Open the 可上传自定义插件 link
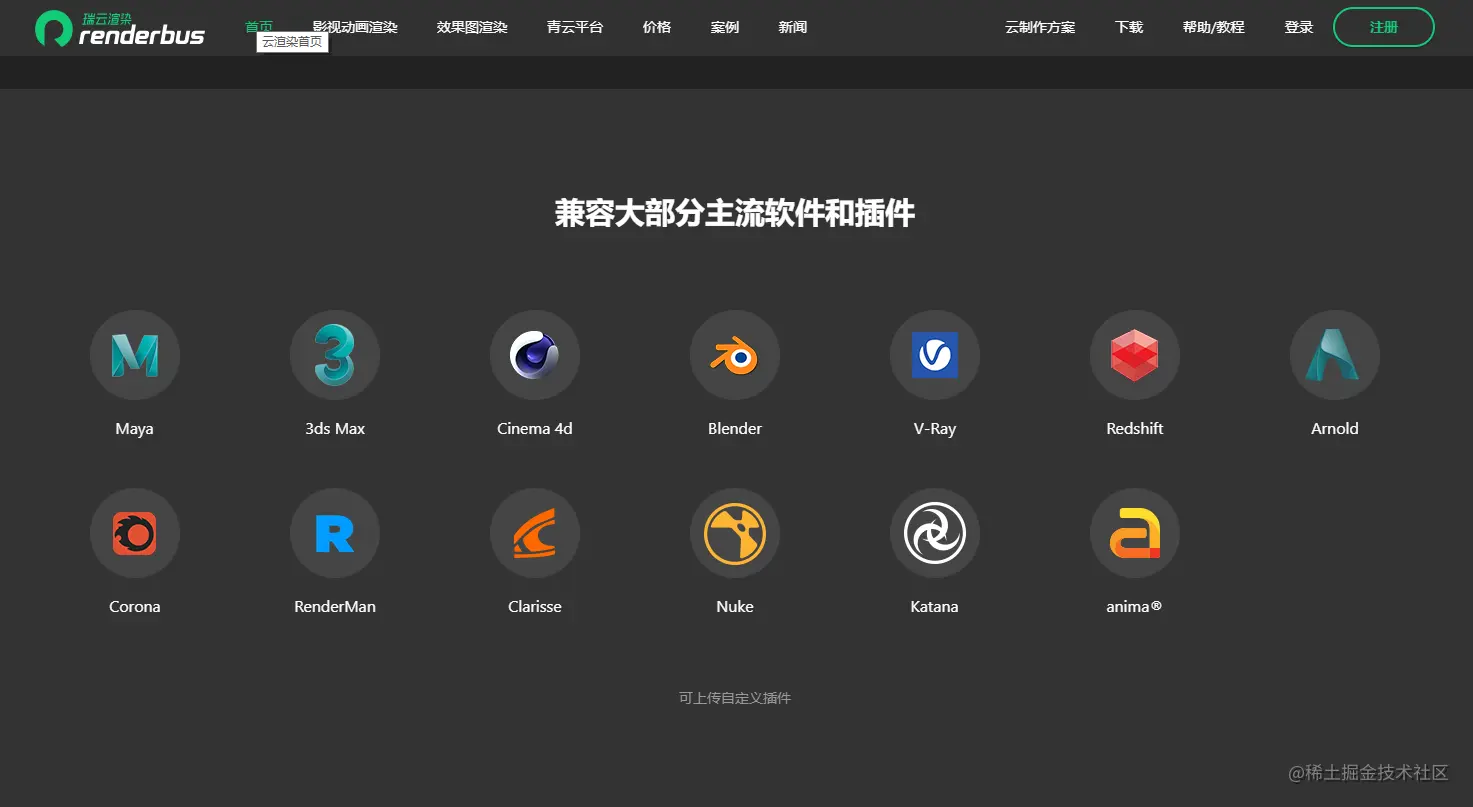Image resolution: width=1473 pixels, height=807 pixels. pyautogui.click(x=735, y=698)
